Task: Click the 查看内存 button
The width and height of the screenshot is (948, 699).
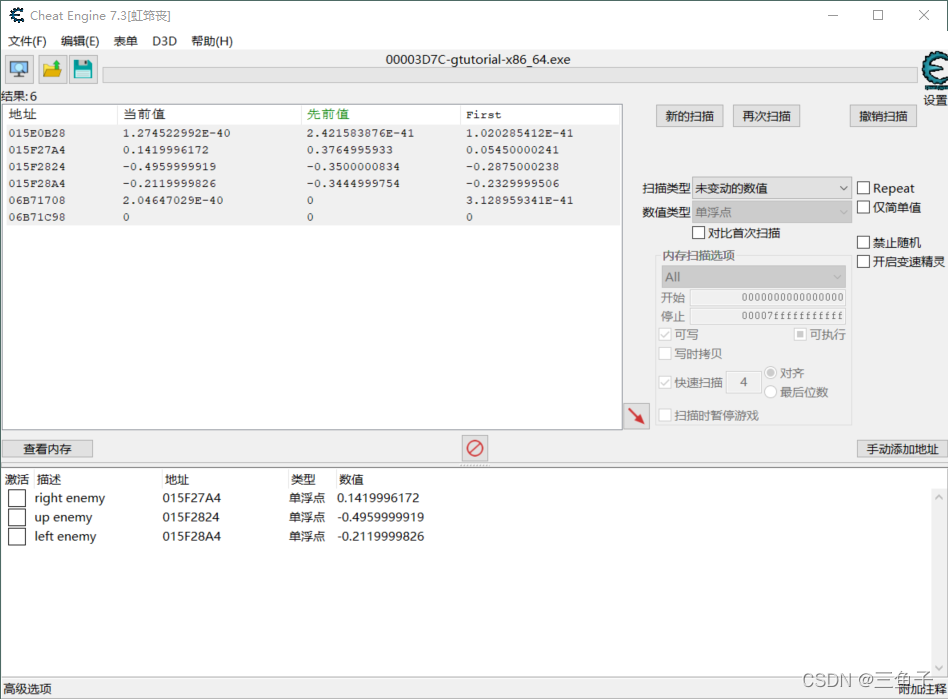Action: click(x=47, y=449)
